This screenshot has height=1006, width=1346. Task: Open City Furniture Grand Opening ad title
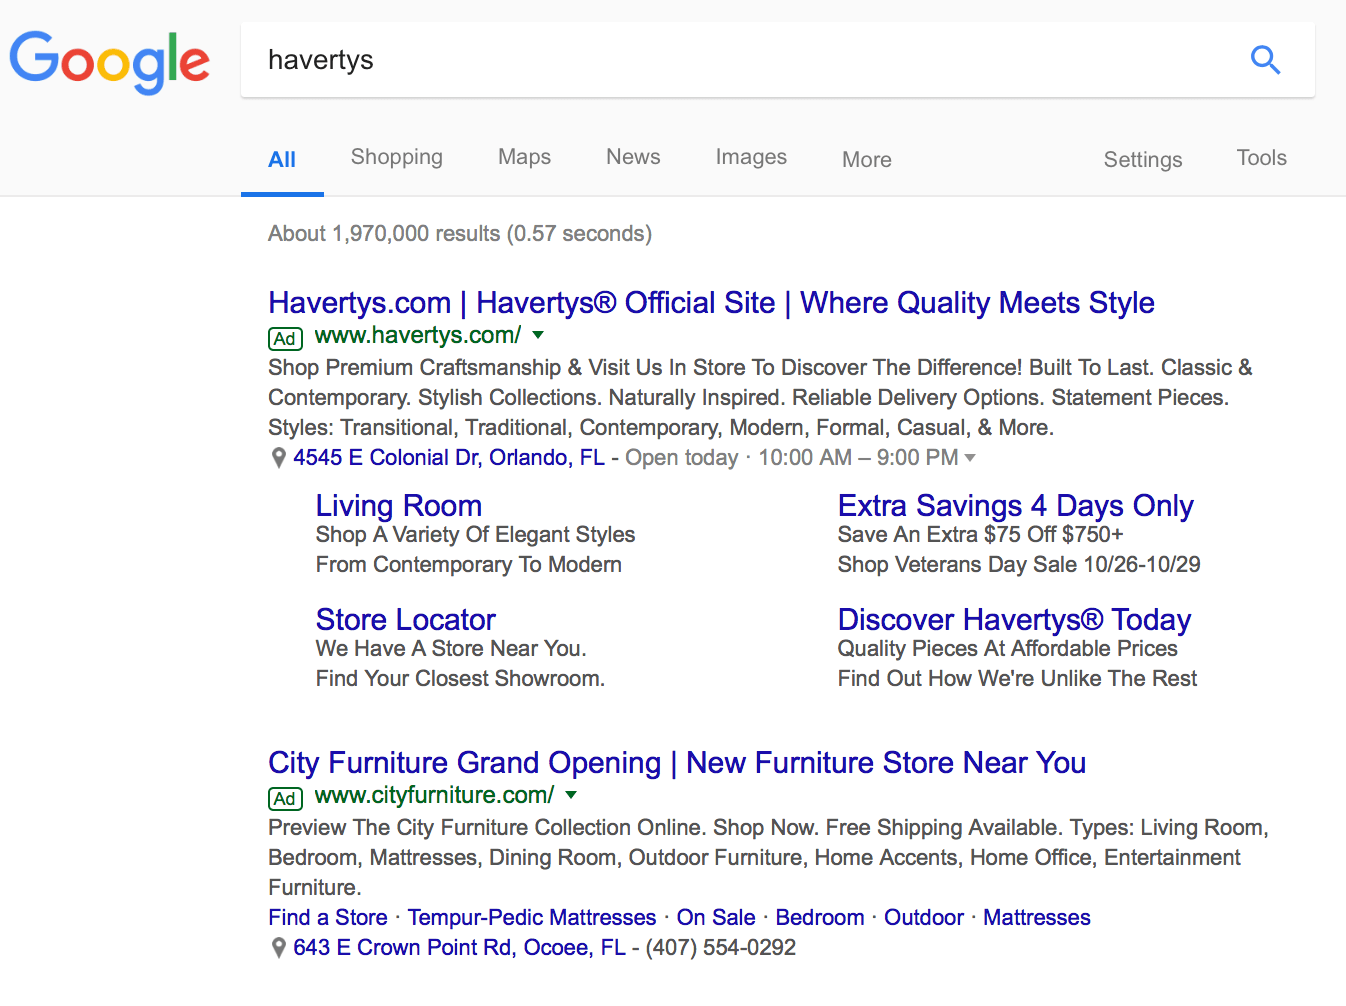[x=677, y=763]
